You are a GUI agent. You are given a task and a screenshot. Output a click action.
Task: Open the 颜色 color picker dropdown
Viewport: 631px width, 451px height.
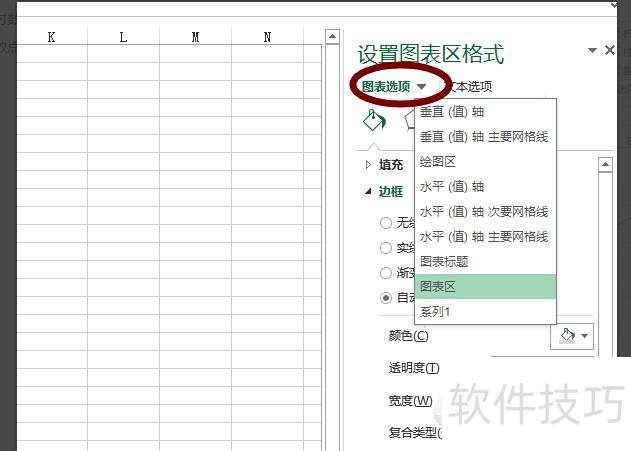[x=572, y=336]
